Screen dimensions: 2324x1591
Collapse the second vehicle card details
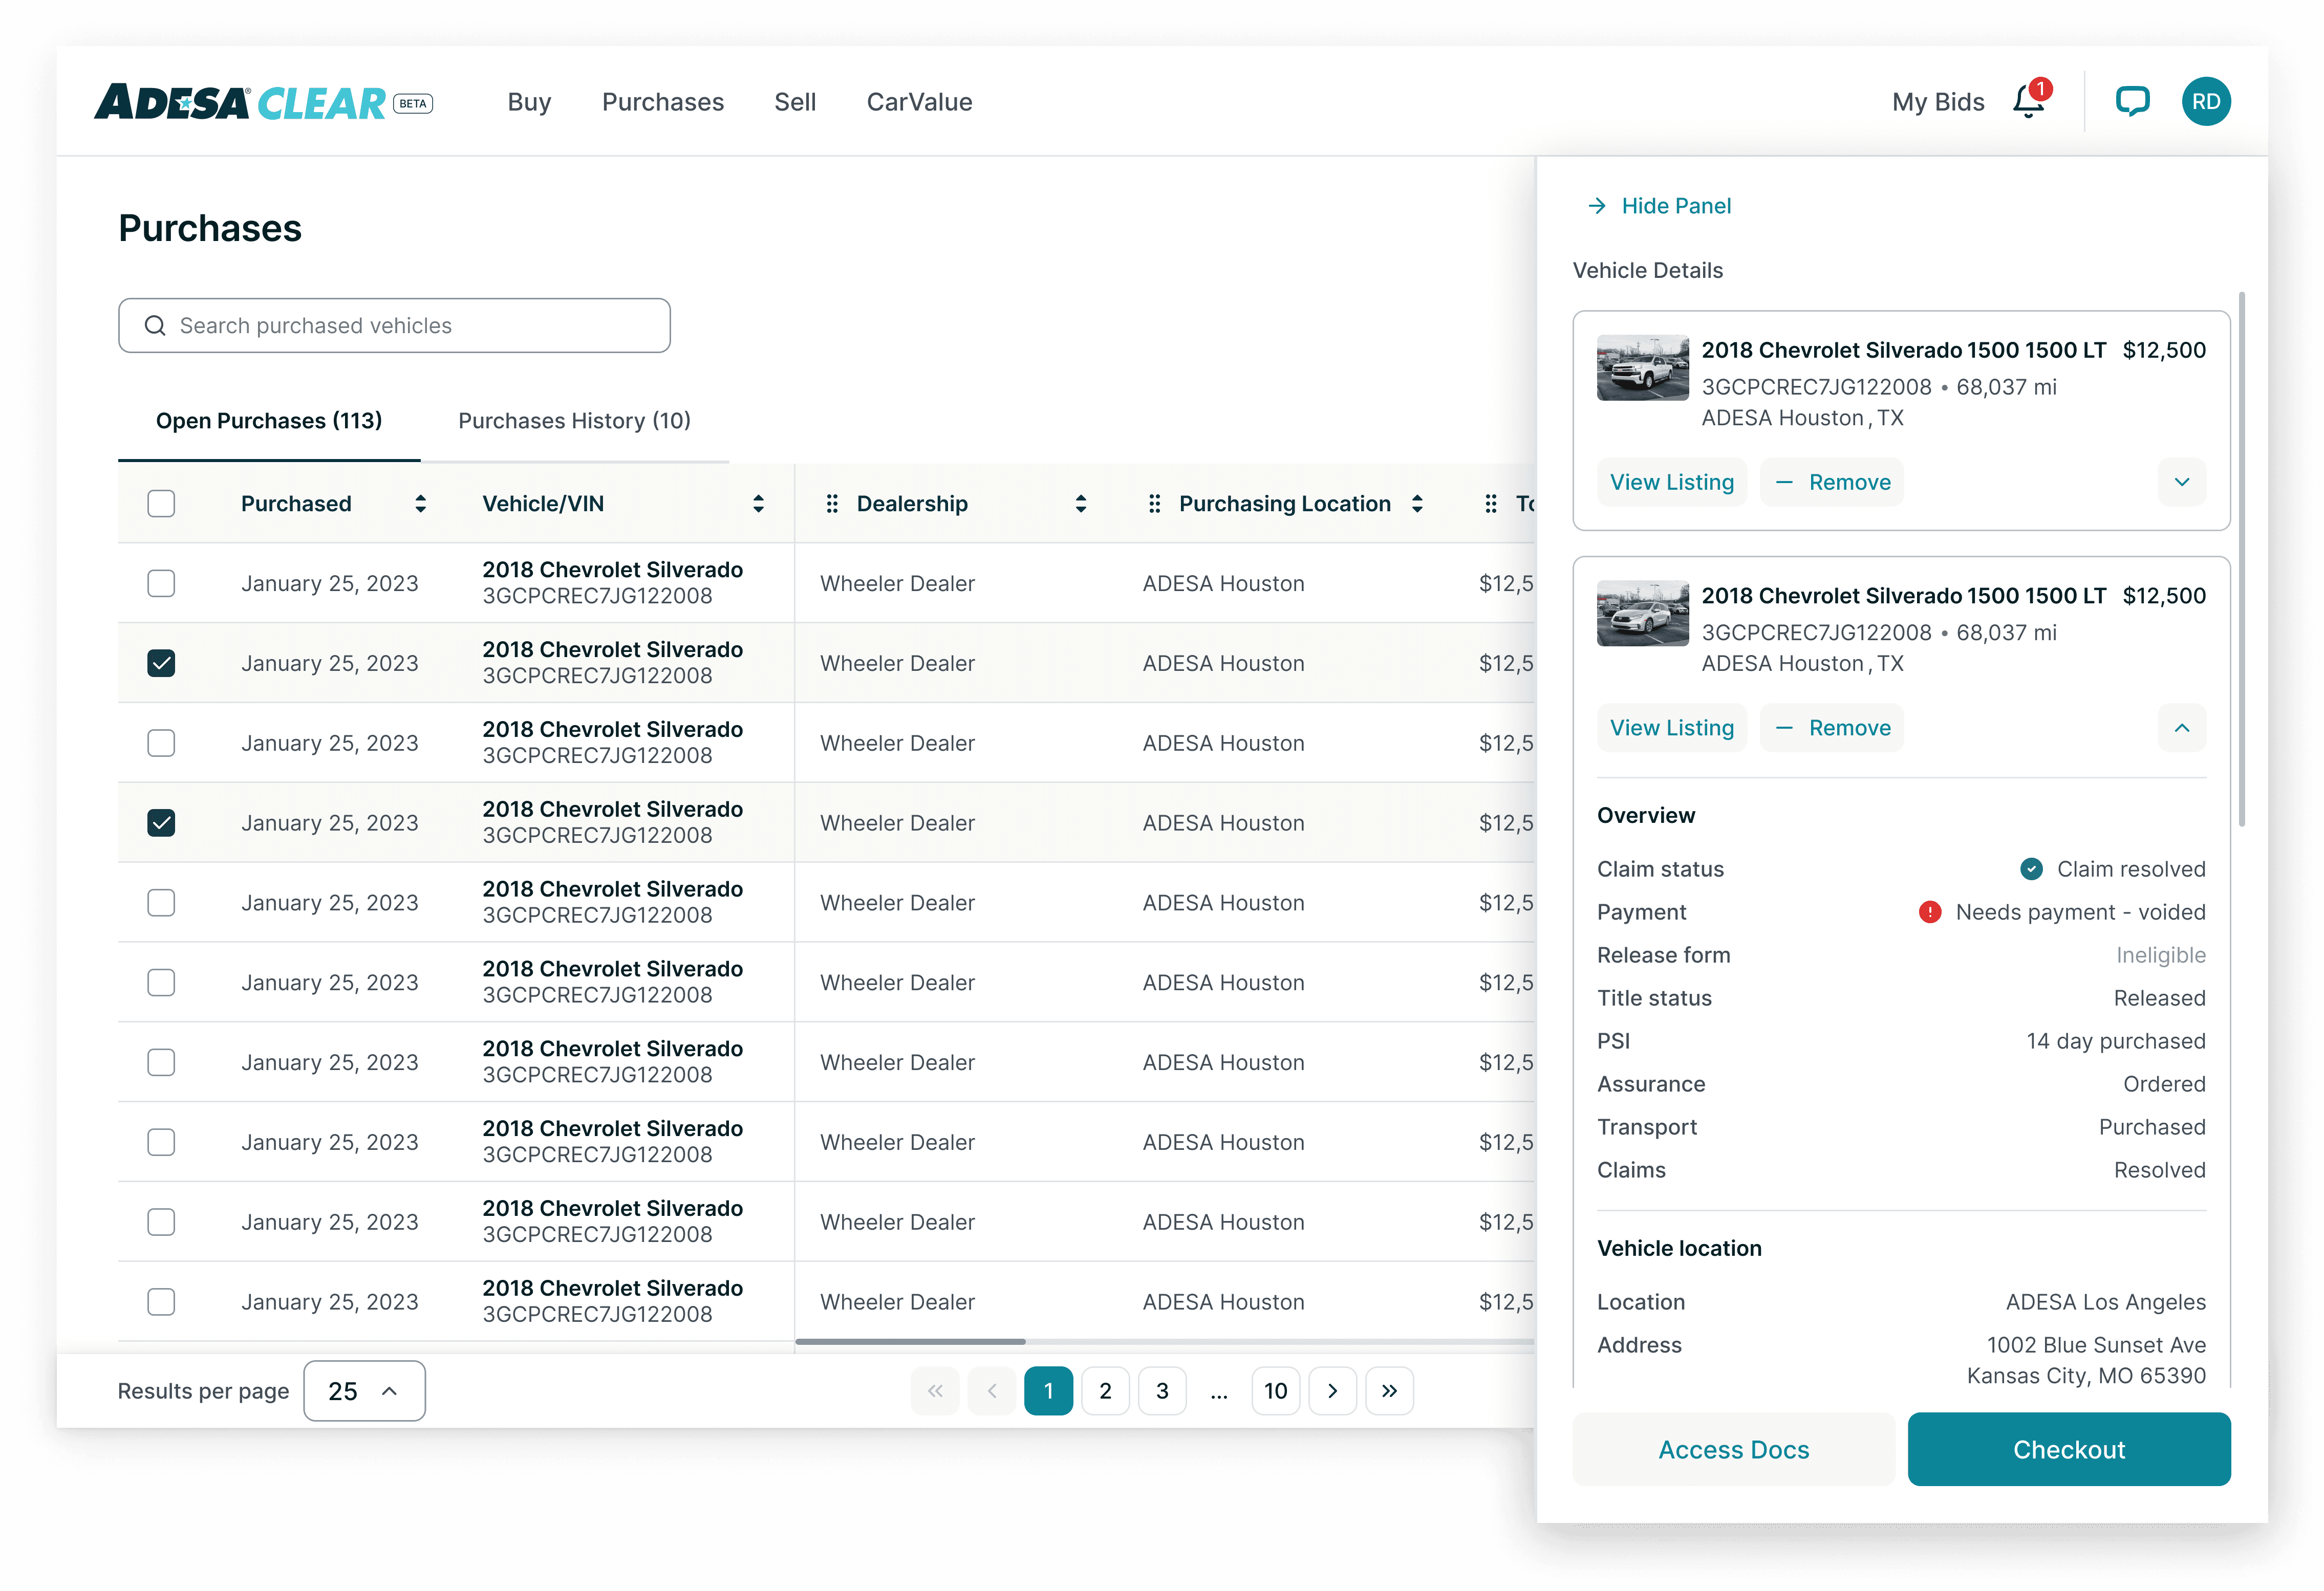click(2181, 728)
